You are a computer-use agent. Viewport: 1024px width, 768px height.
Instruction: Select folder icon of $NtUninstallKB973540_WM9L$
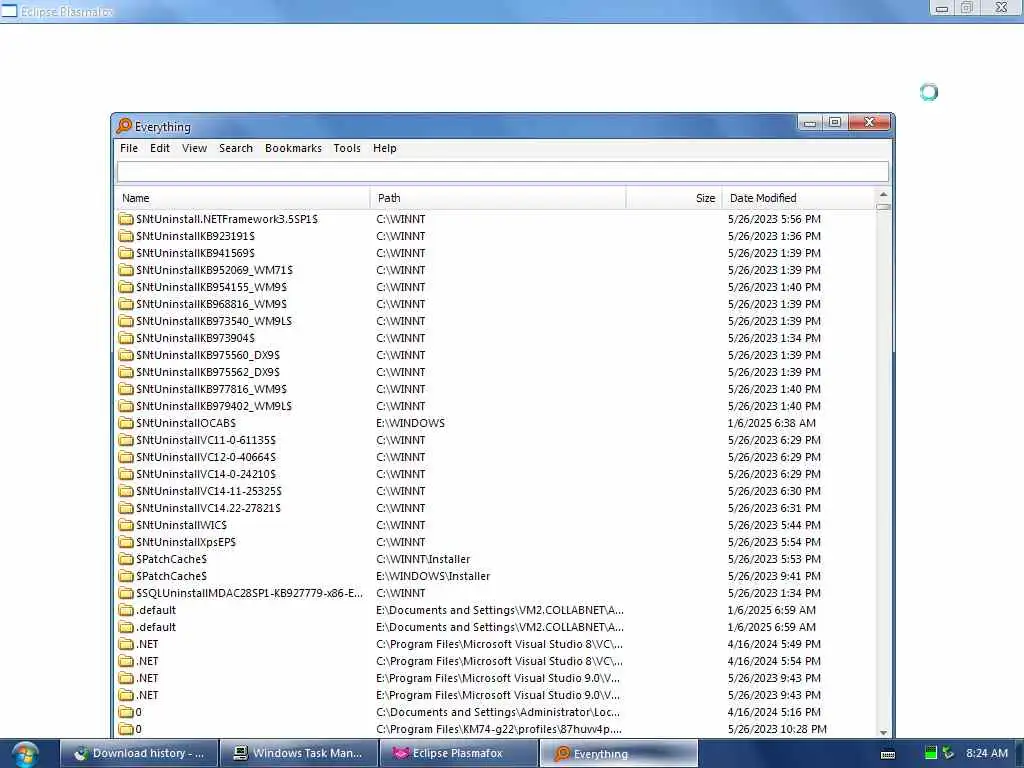[126, 321]
